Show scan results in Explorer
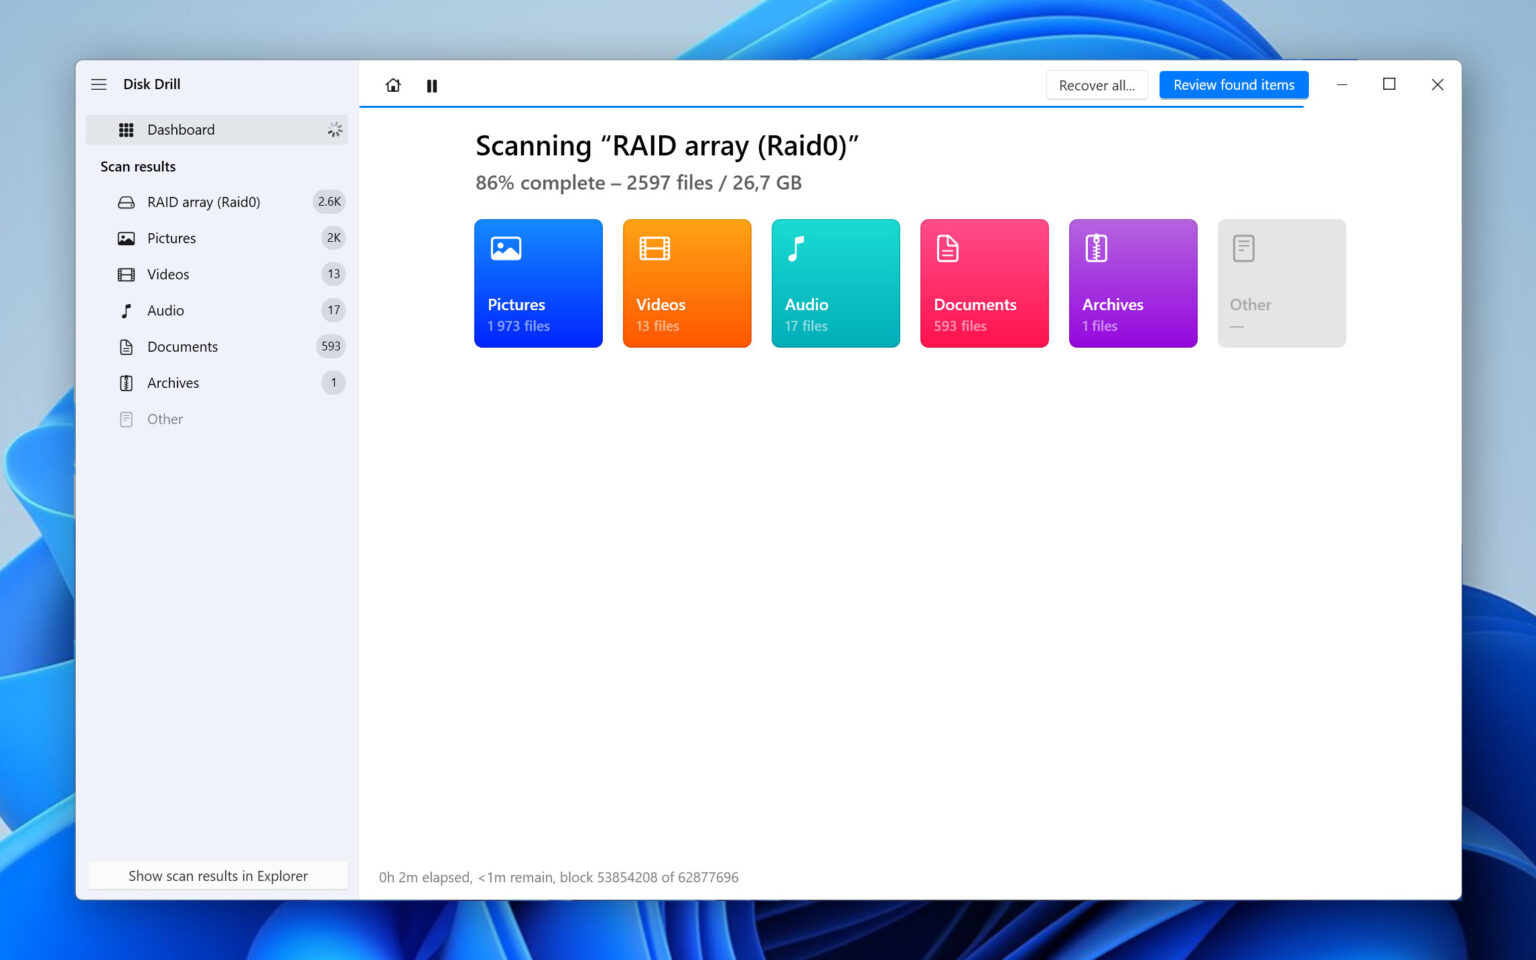This screenshot has width=1536, height=960. coord(217,875)
